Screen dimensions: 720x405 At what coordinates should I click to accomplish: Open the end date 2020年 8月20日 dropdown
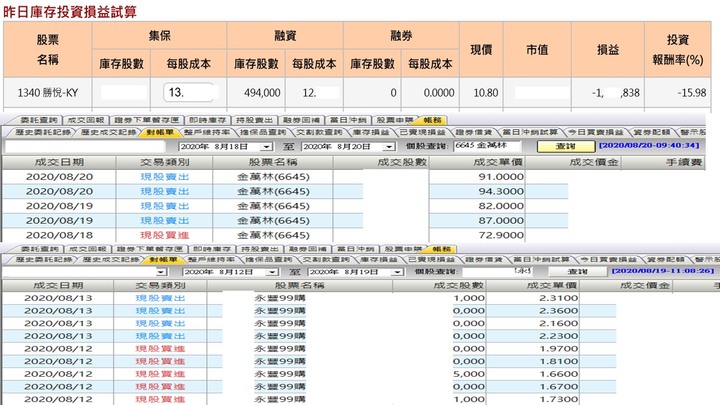tap(389, 146)
